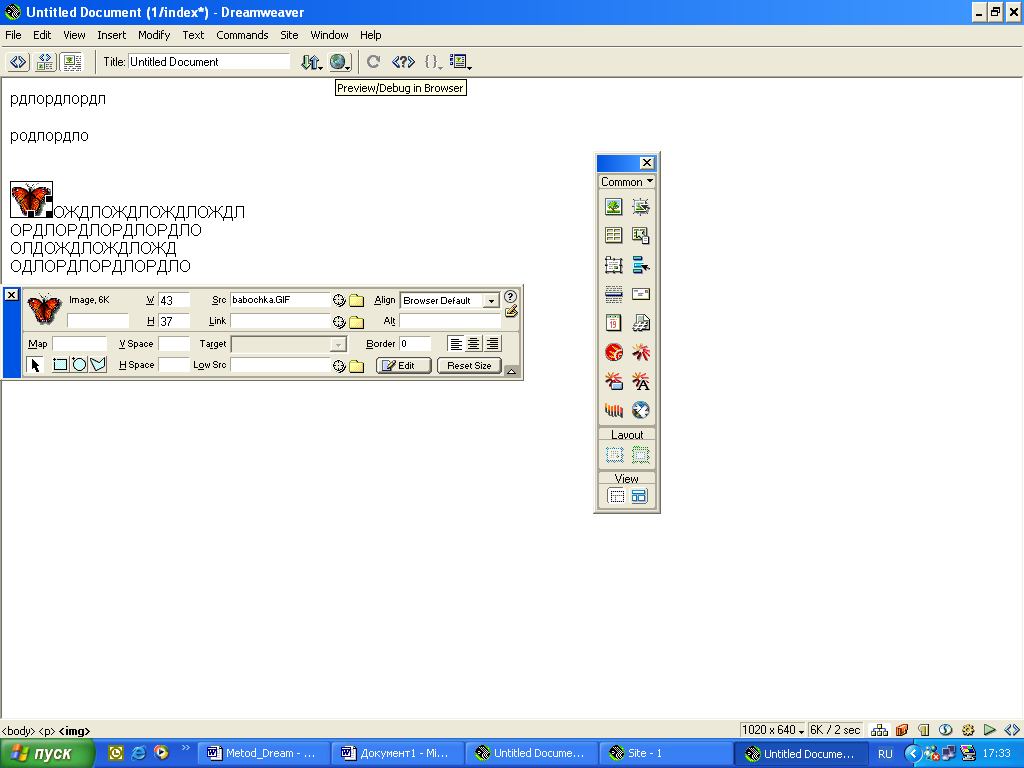Viewport: 1024px width, 768px height.
Task: Open the 1020 x 640 window size menu
Action: (773, 730)
